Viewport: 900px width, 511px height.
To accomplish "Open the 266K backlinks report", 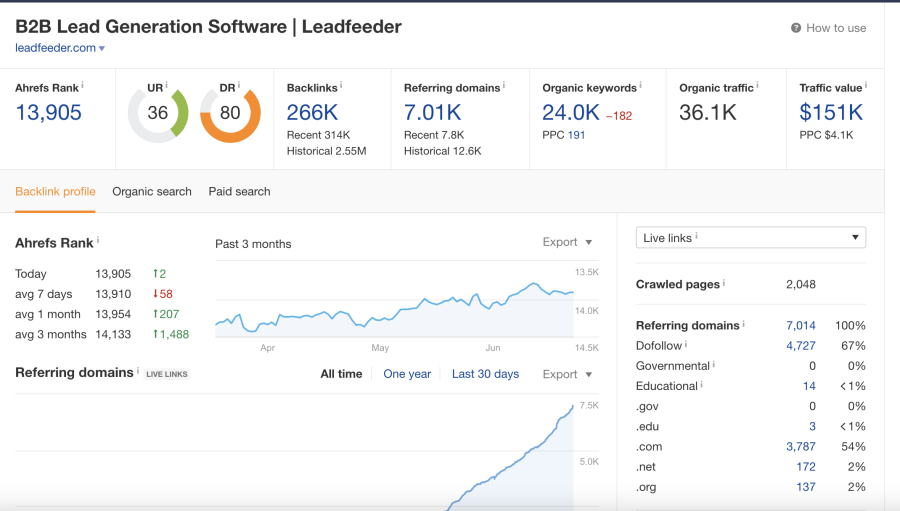I will tap(312, 113).
